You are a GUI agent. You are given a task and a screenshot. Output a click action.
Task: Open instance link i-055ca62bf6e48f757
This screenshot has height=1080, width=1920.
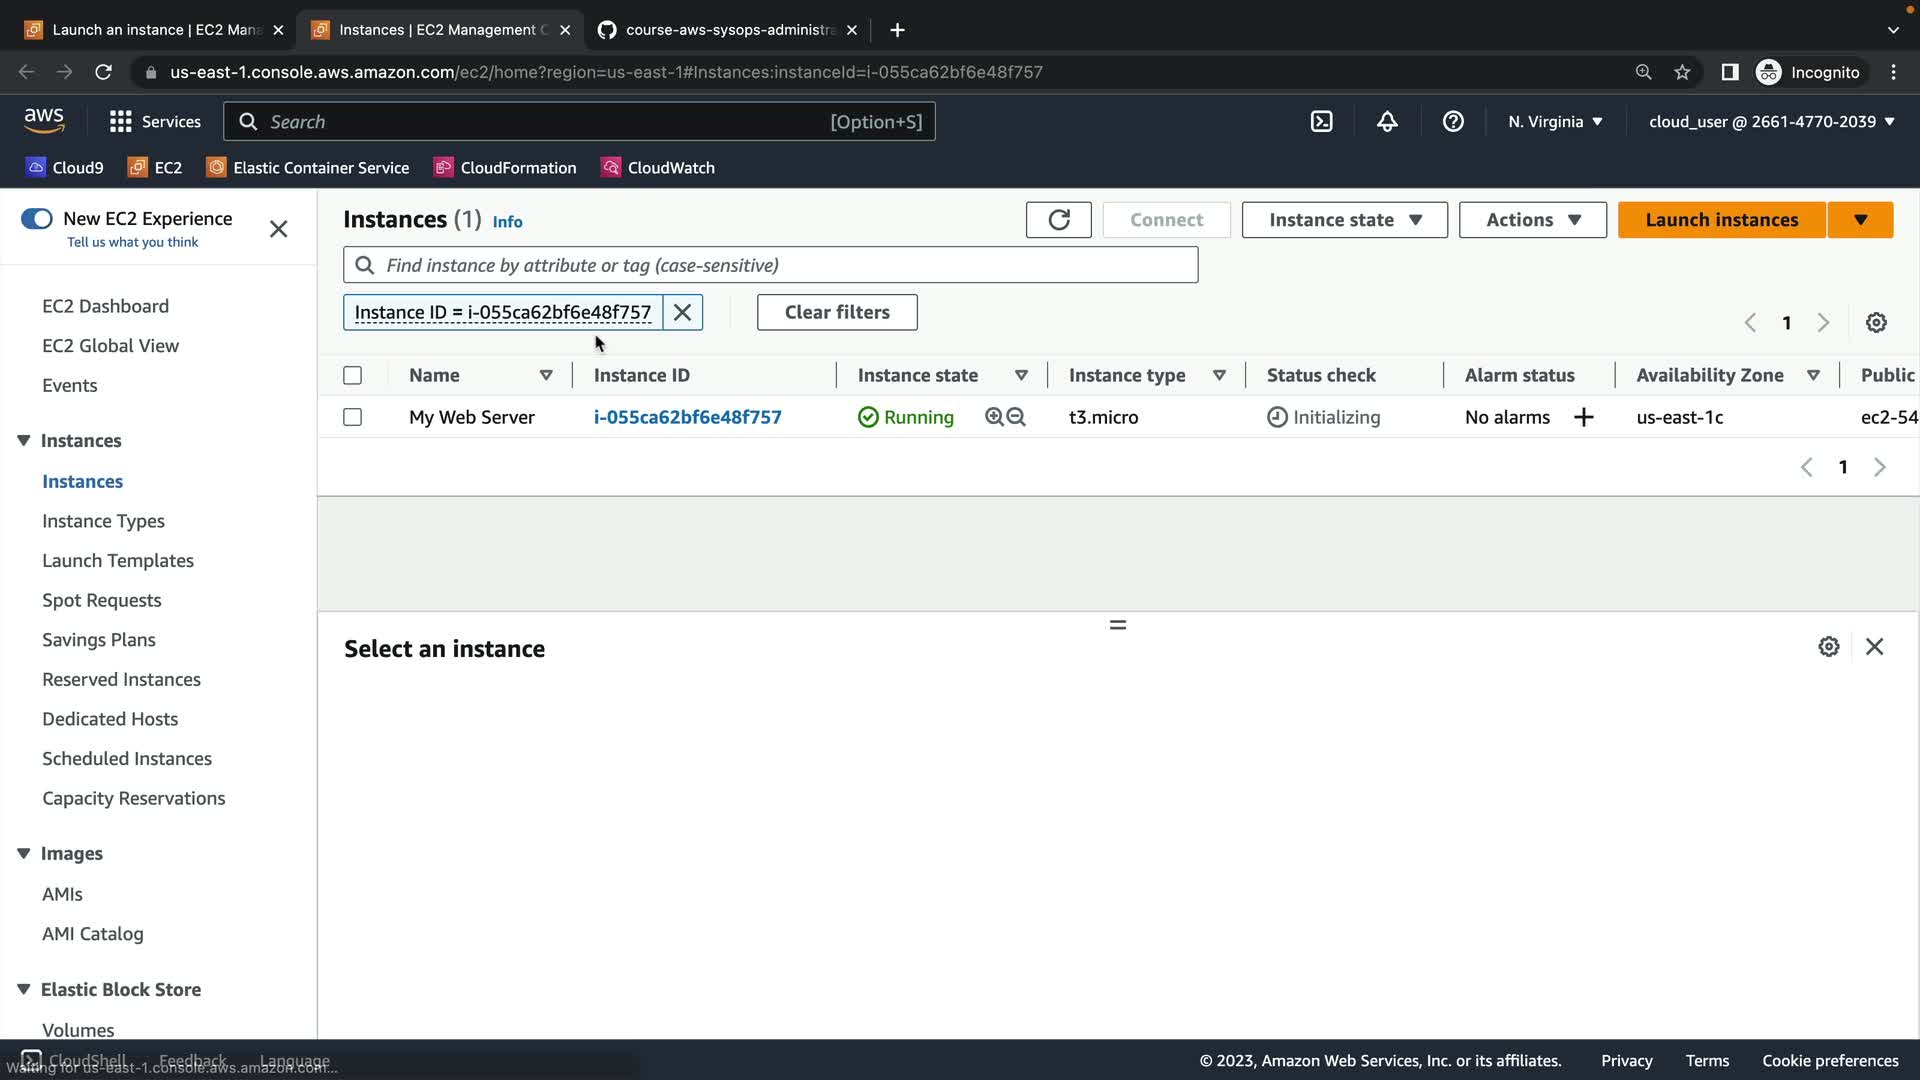pyautogui.click(x=688, y=417)
